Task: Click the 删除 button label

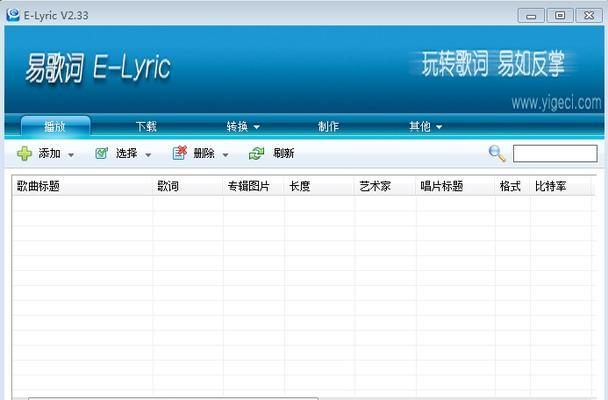Action: (x=204, y=153)
